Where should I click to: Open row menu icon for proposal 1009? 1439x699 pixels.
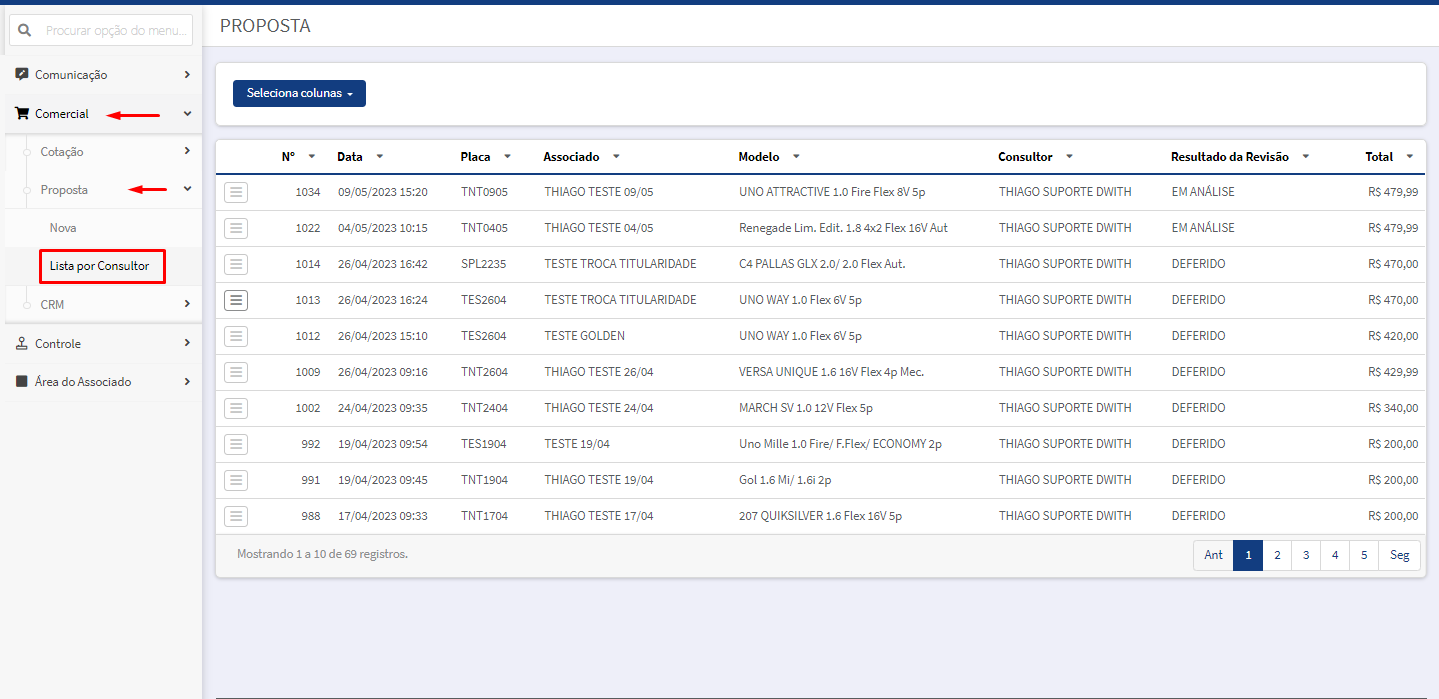click(x=236, y=372)
